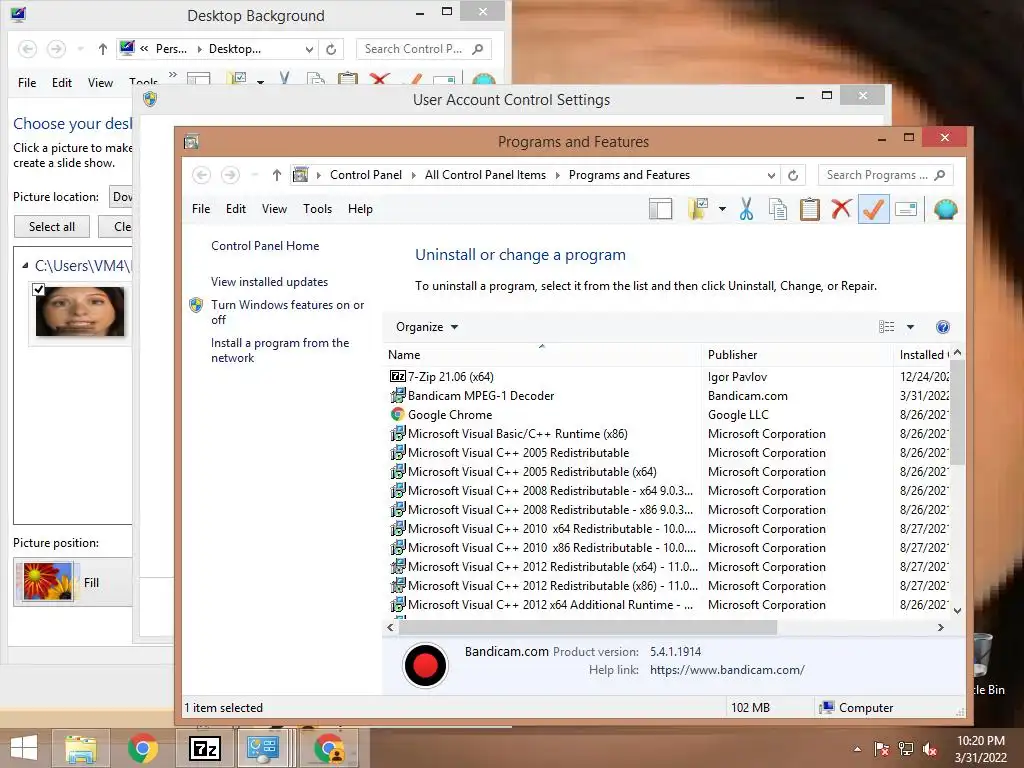The image size is (1024, 768).
Task: Click the Paste clipboard icon in Programs and Features toolbar
Action: pos(809,209)
